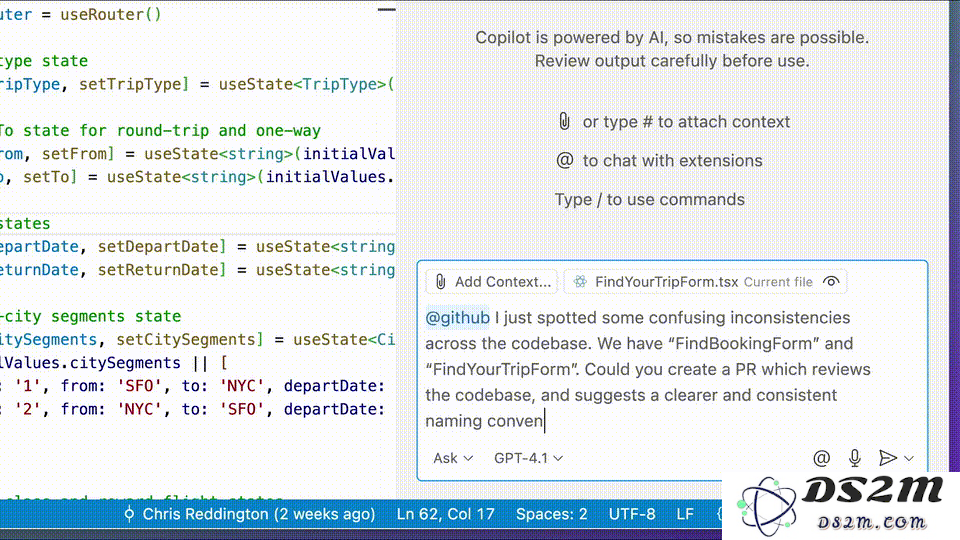Open git blame Chris Reddington status entry
This screenshot has width=960, height=540.
tap(249, 514)
